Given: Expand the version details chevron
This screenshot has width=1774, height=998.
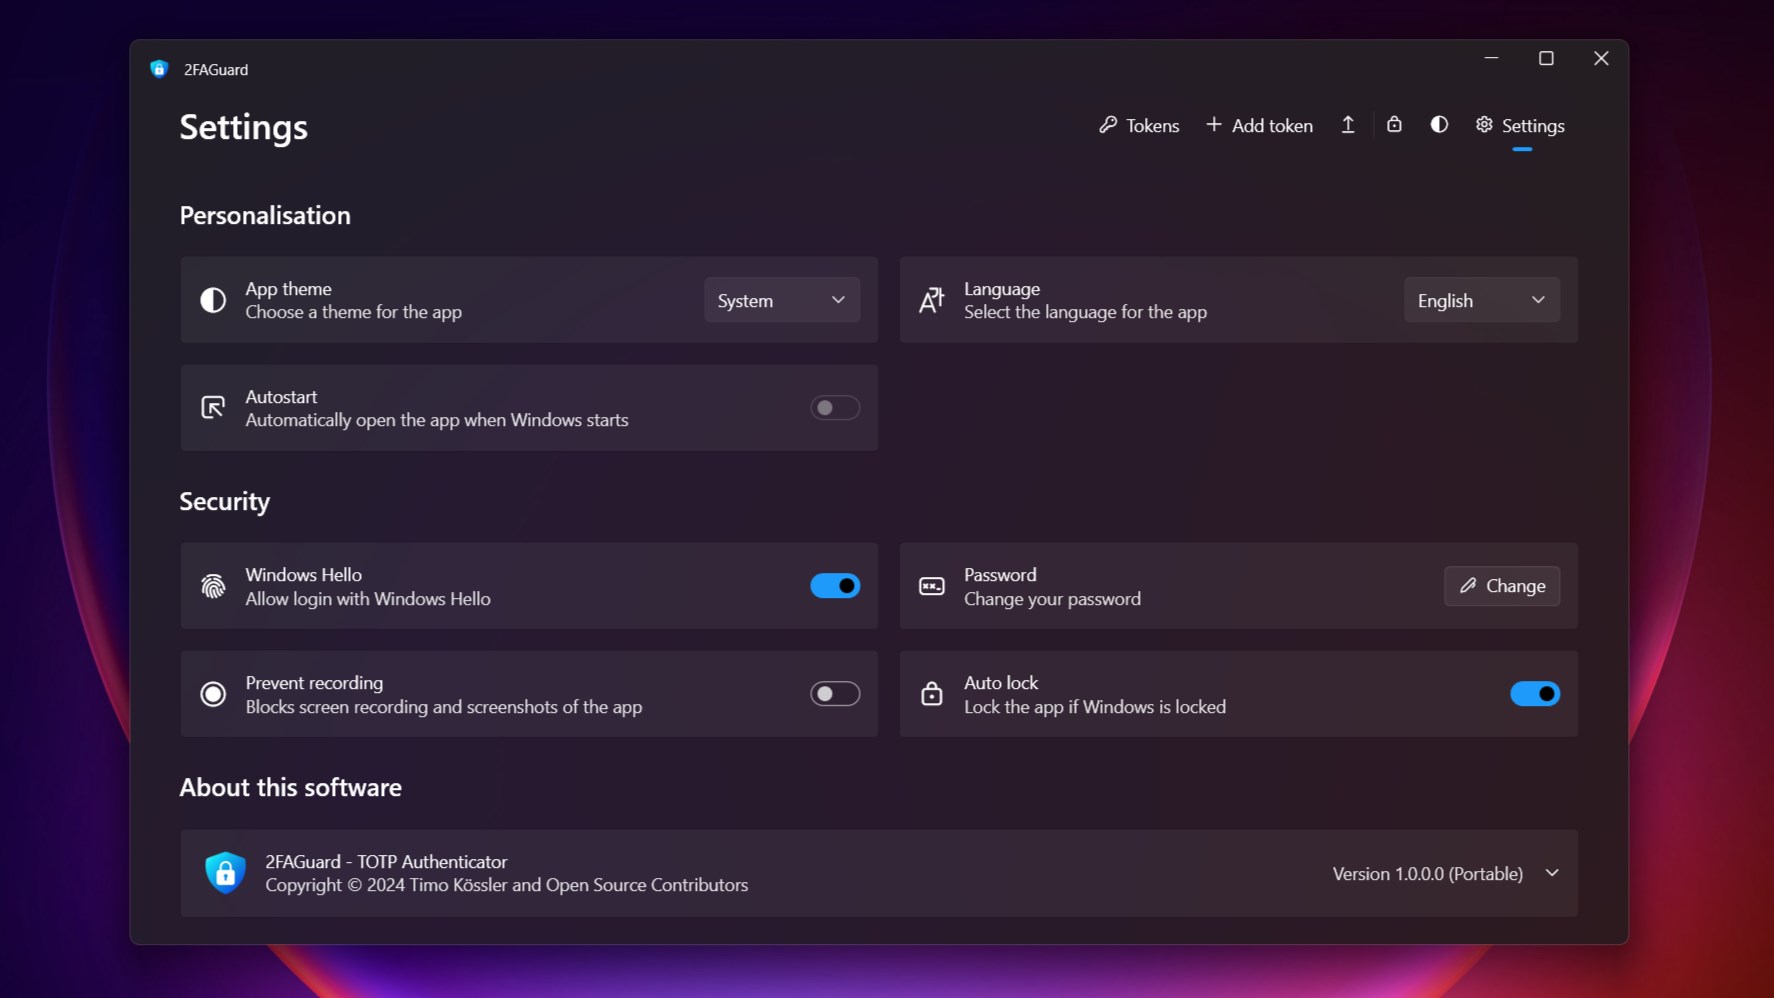Looking at the screenshot, I should 1552,873.
